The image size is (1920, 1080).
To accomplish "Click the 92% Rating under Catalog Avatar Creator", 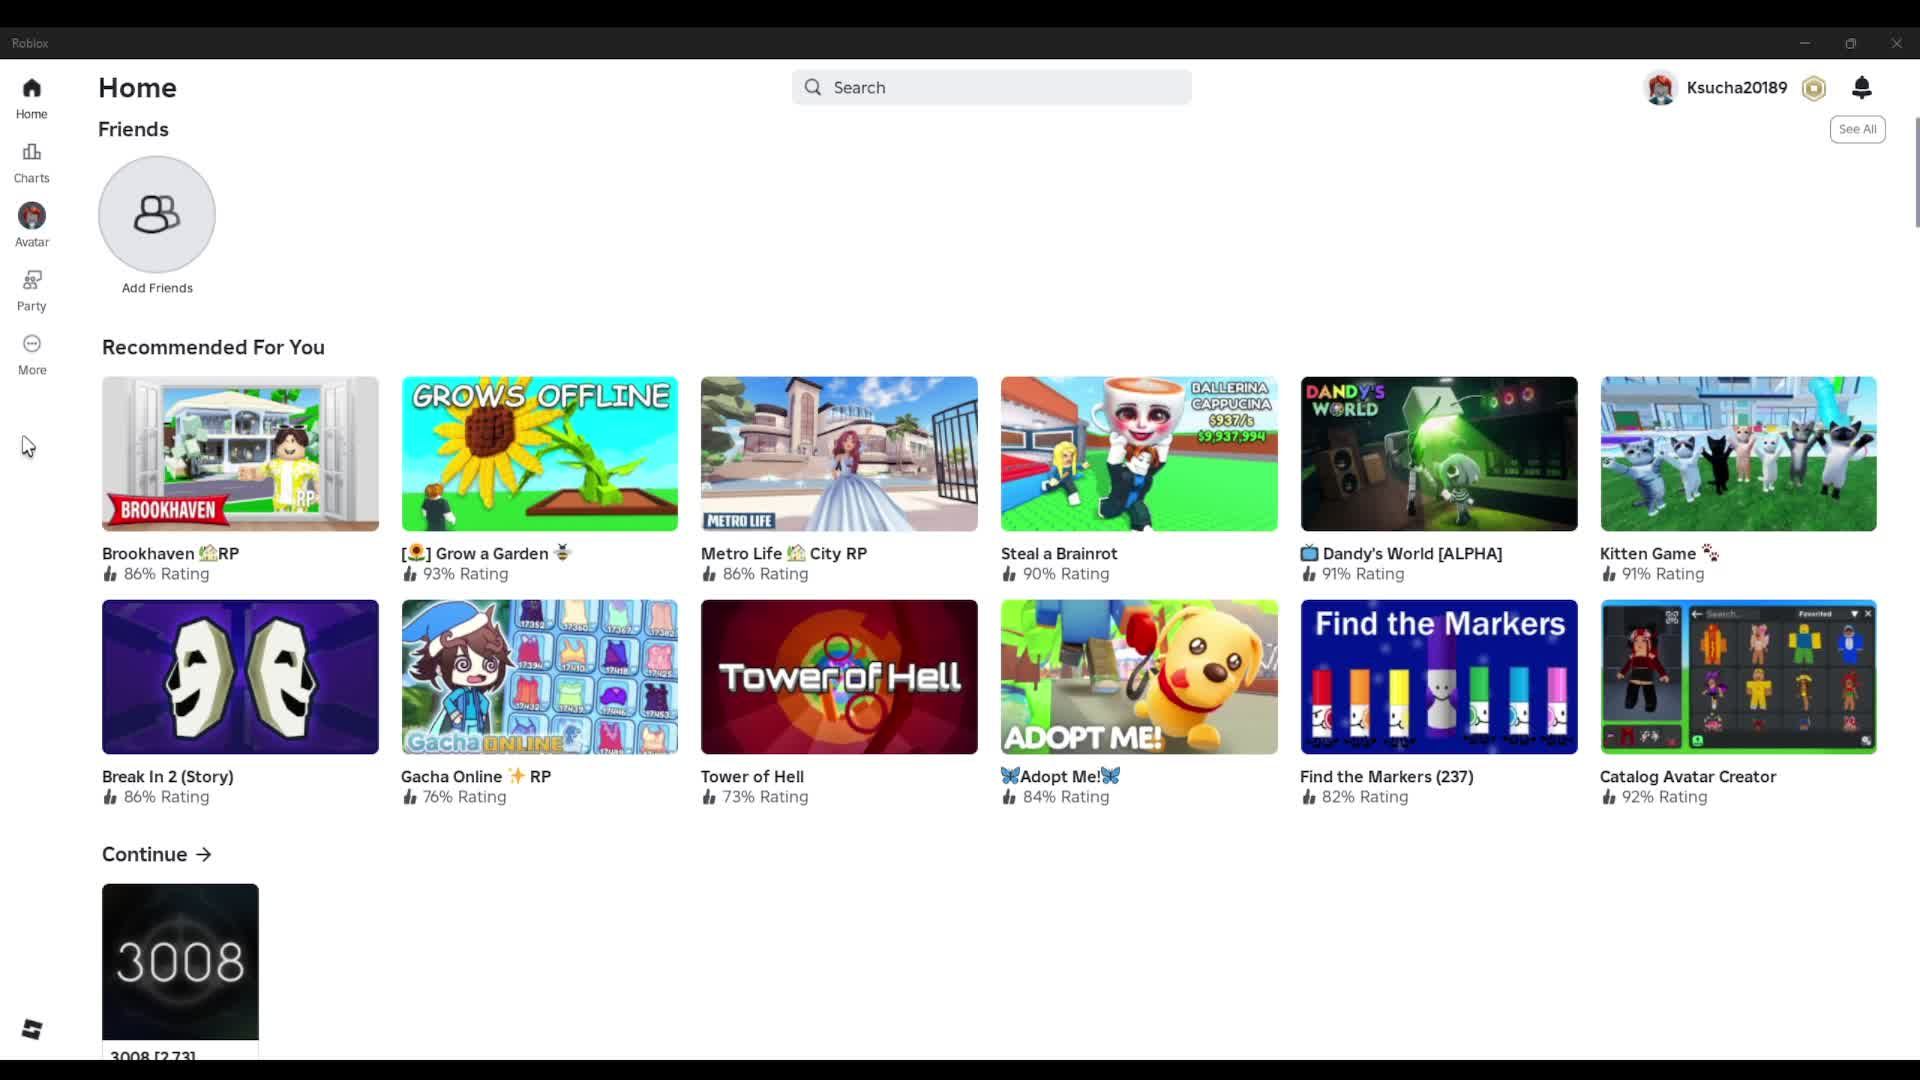I will pyautogui.click(x=1654, y=797).
